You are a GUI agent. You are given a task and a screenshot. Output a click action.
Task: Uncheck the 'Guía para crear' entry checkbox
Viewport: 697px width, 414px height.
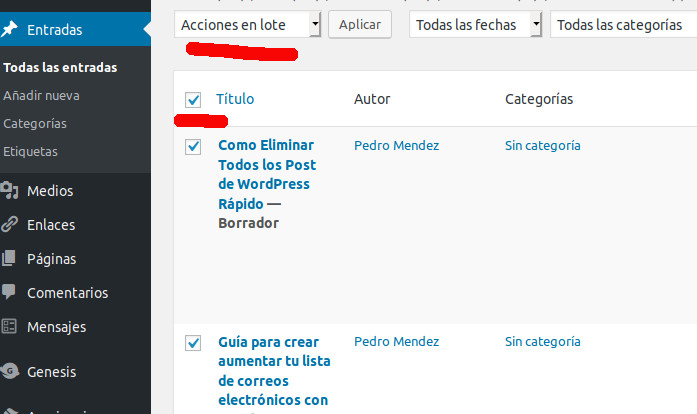193,343
